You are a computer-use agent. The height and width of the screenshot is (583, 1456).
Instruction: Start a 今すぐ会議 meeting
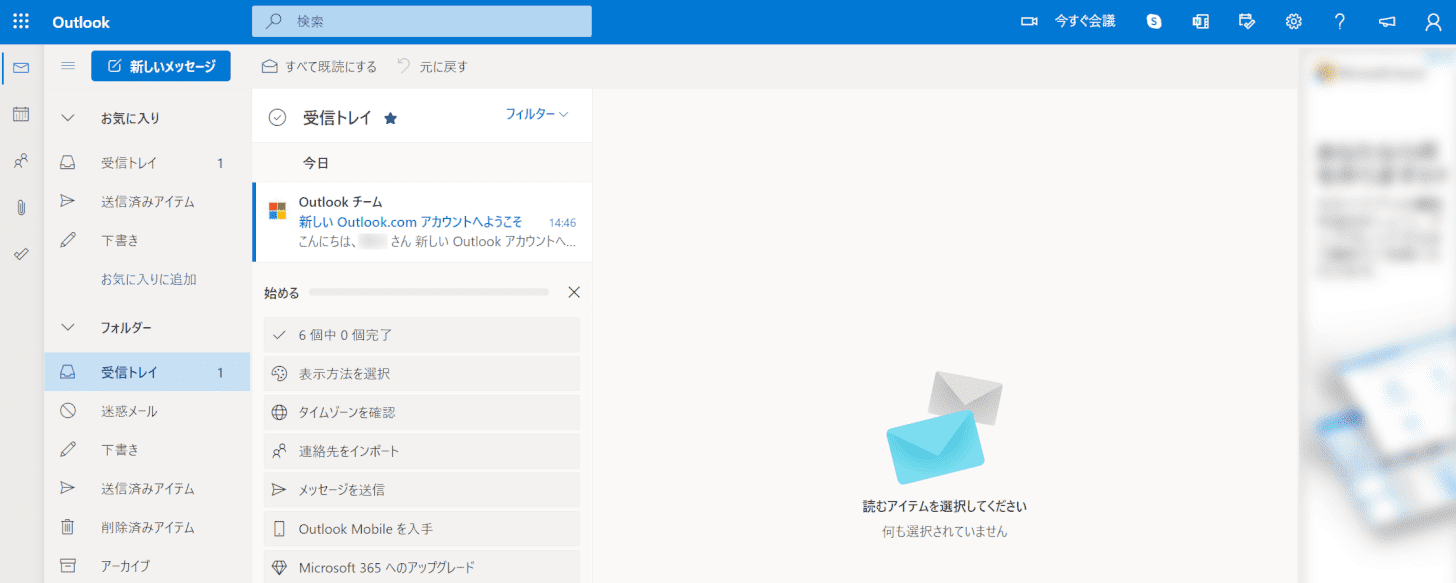click(x=1067, y=21)
